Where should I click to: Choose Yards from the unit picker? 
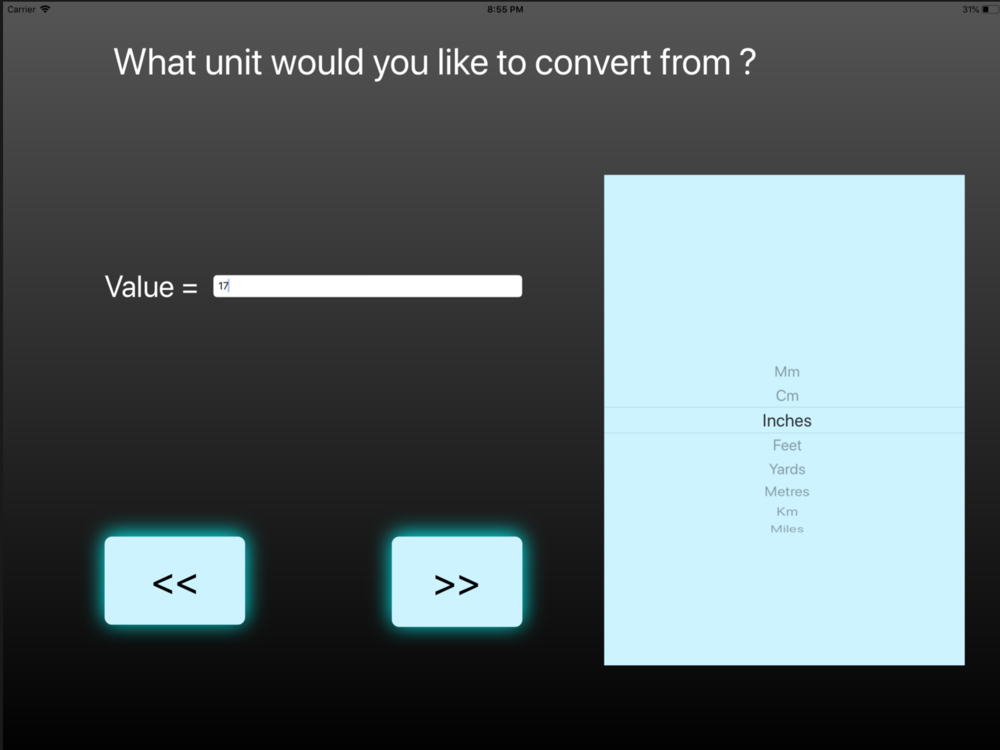(x=786, y=469)
